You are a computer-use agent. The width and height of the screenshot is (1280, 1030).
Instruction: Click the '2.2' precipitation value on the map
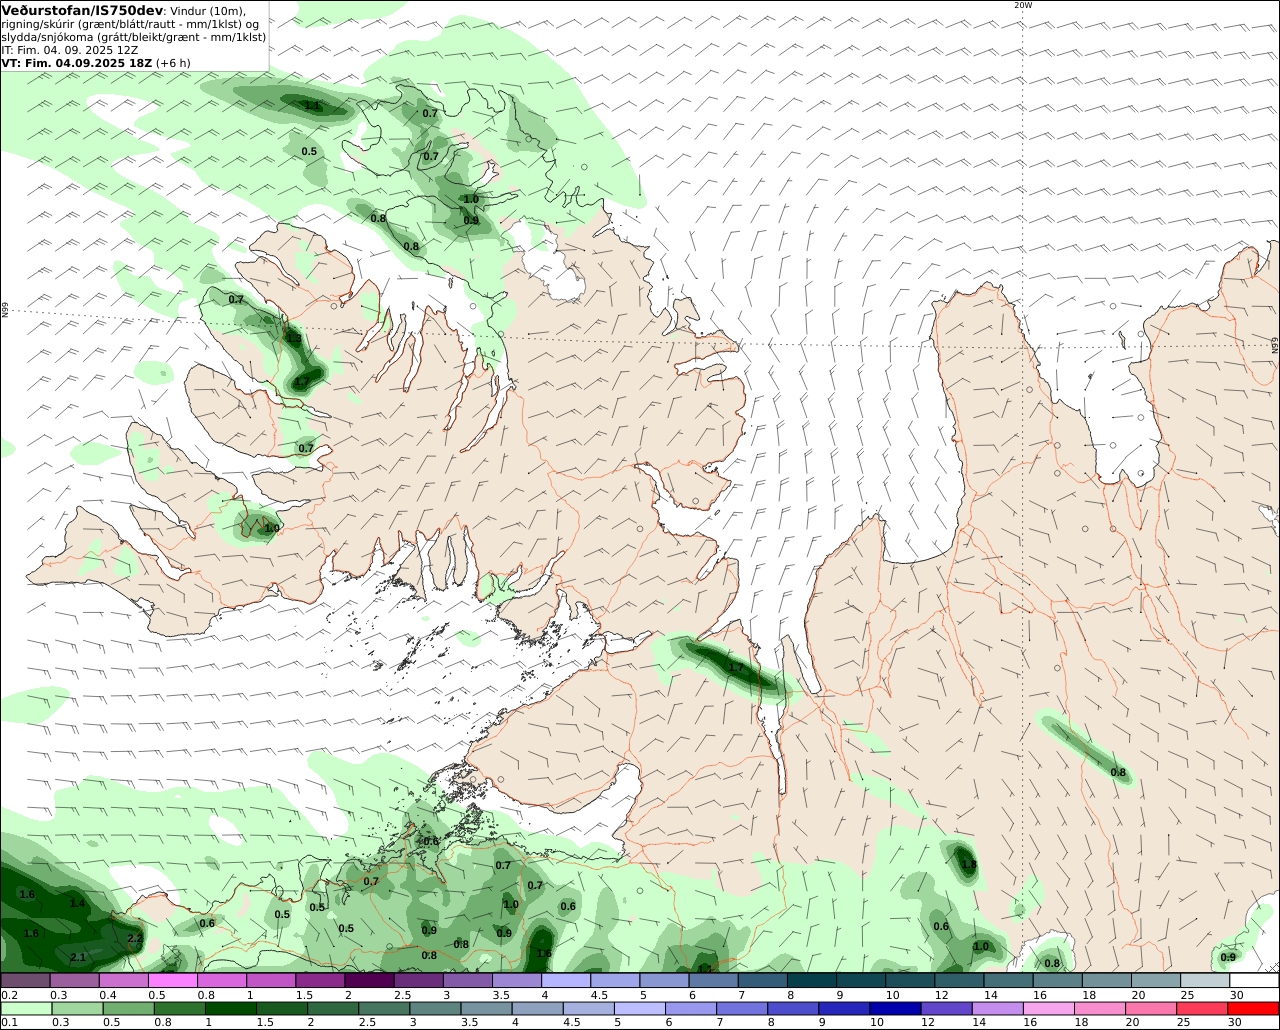tap(135, 938)
